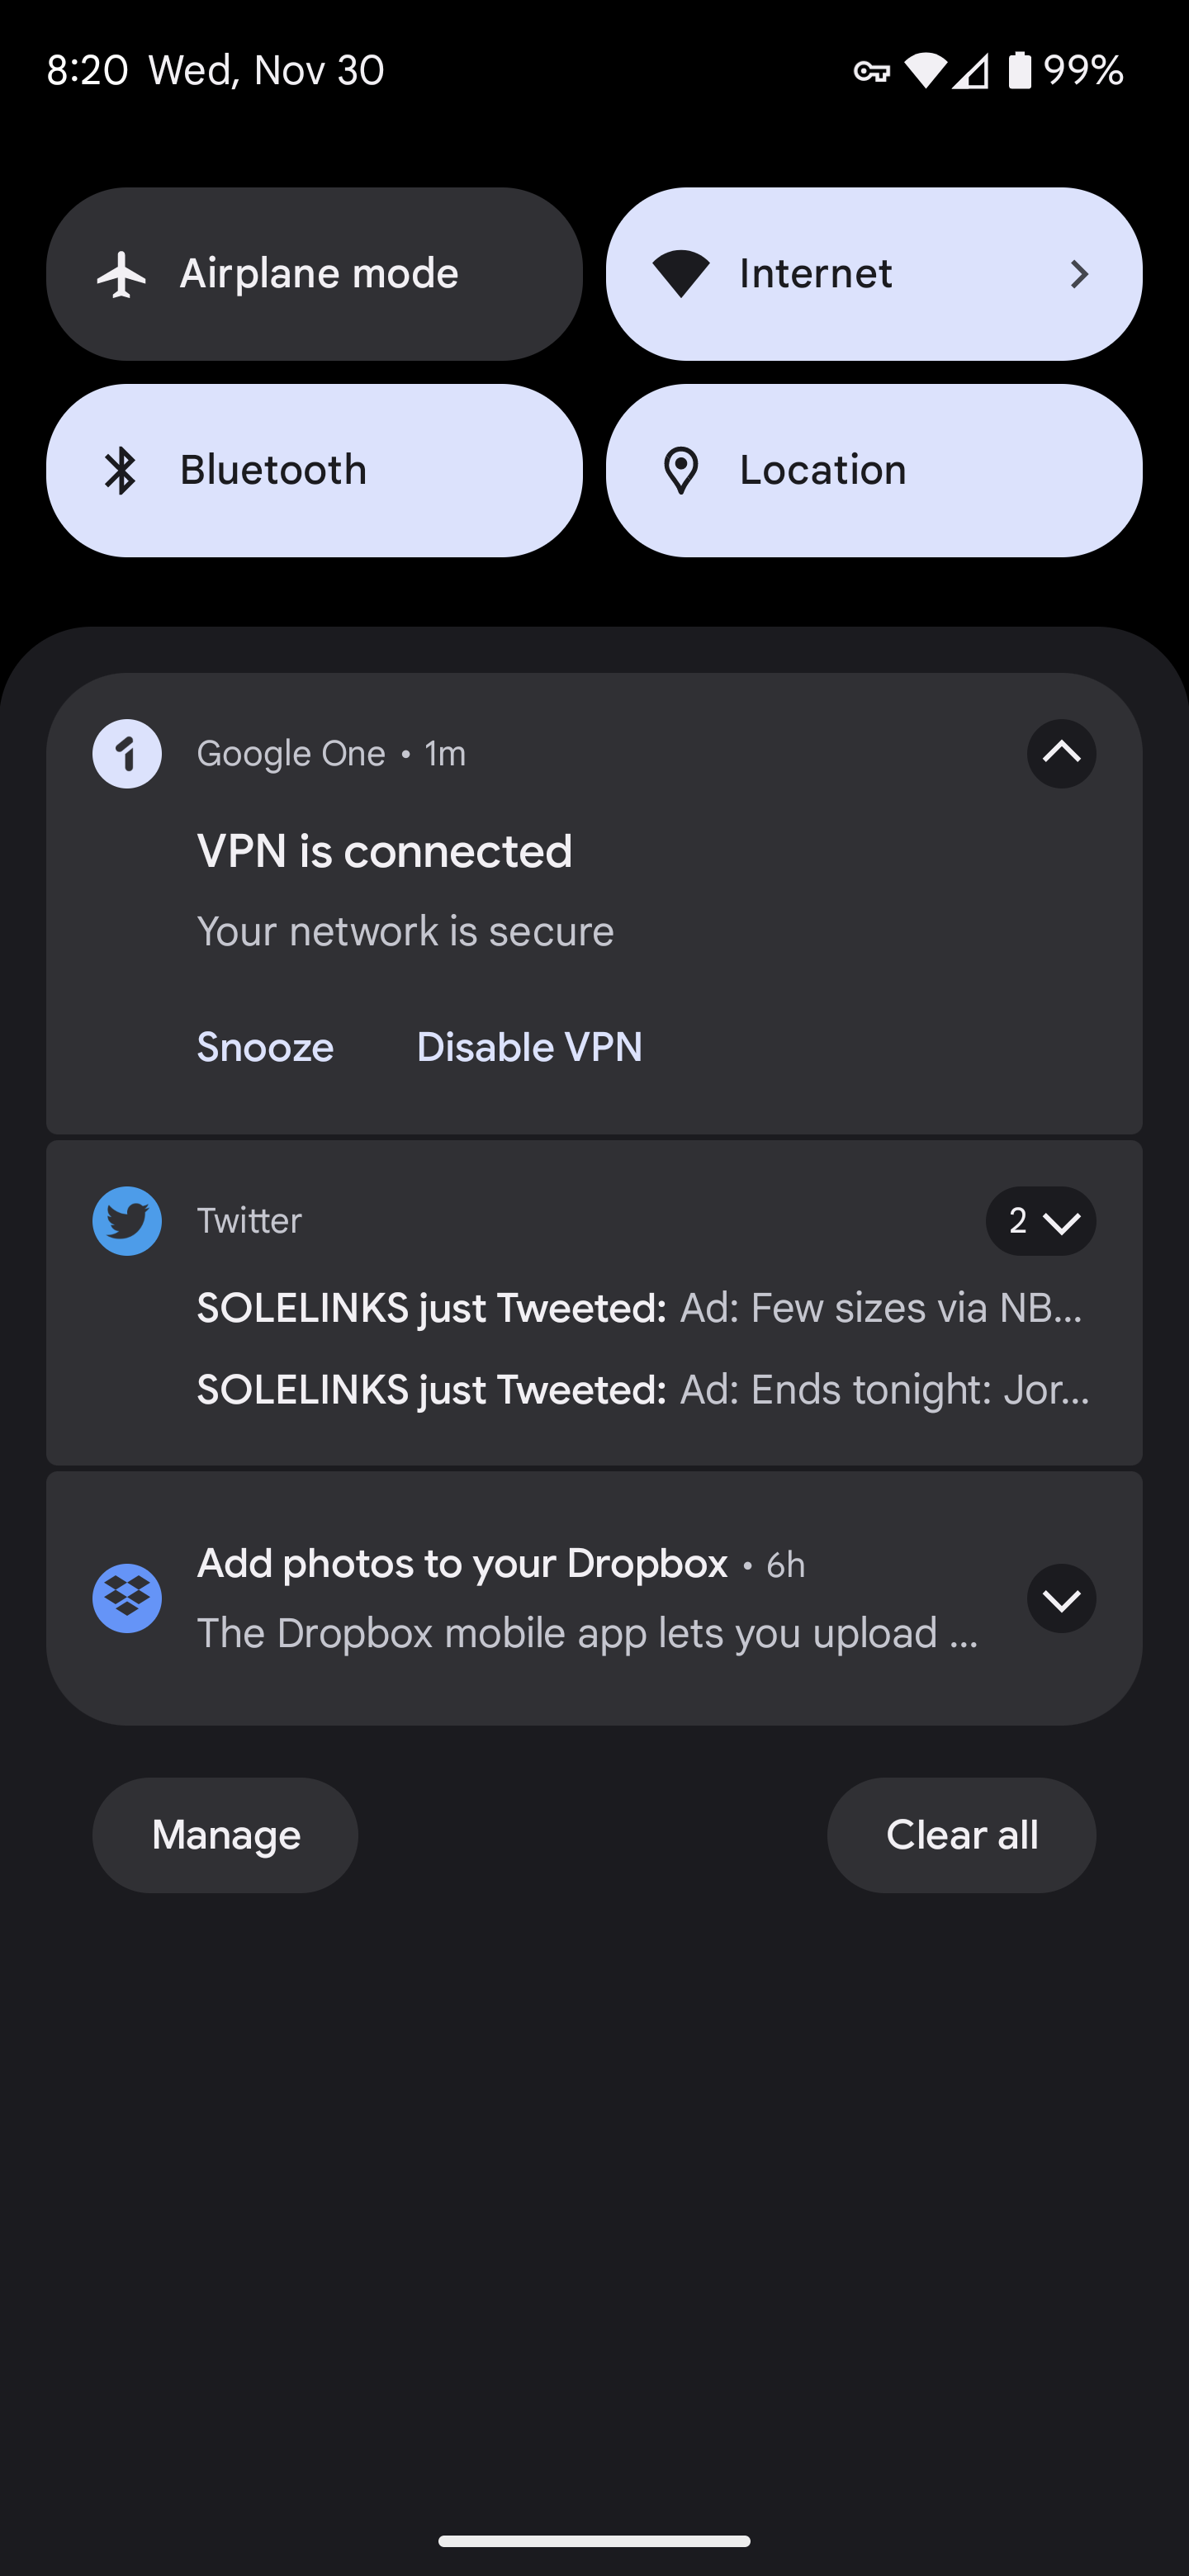Tap the airplane icon in the tile

(122, 274)
